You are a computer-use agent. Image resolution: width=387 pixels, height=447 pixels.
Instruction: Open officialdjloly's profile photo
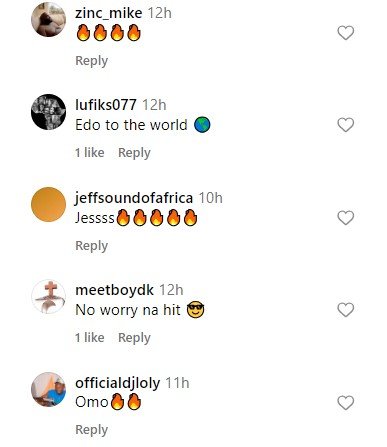48,389
